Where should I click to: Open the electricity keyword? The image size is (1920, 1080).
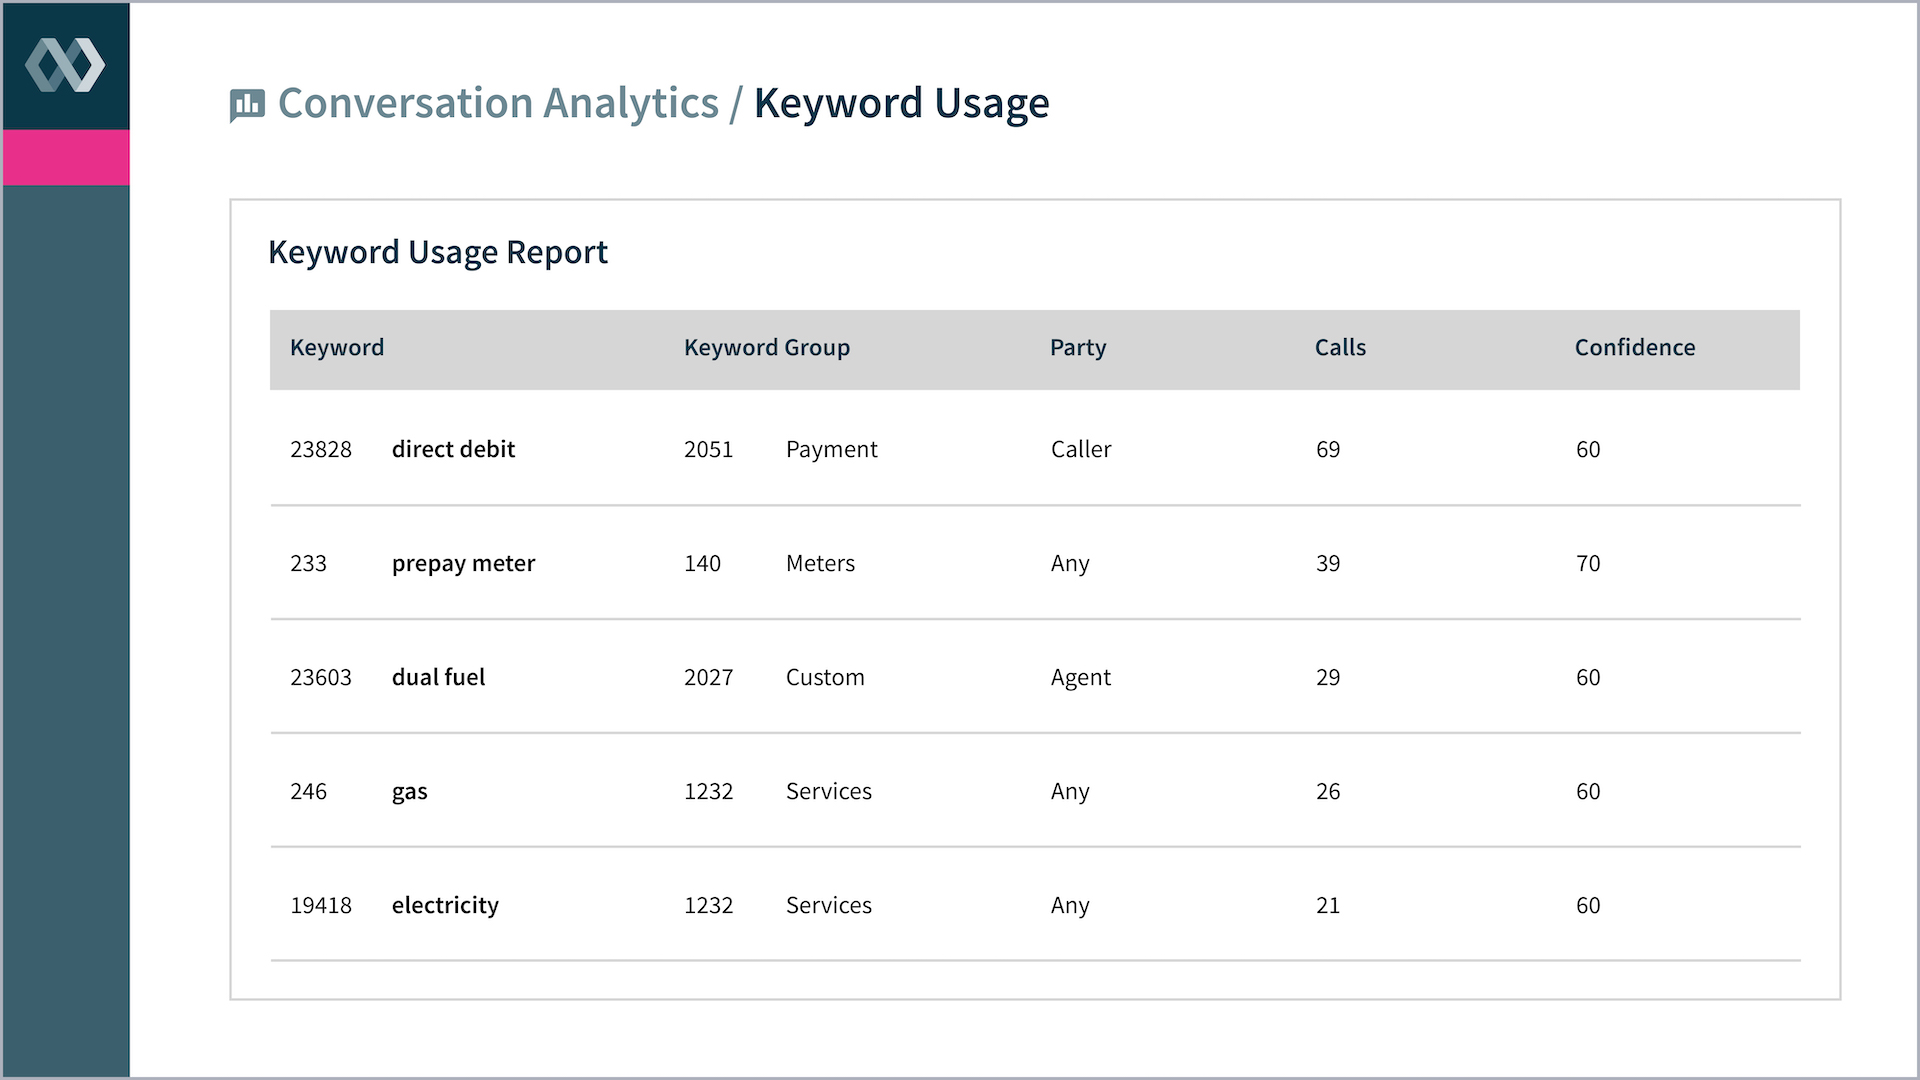click(445, 905)
